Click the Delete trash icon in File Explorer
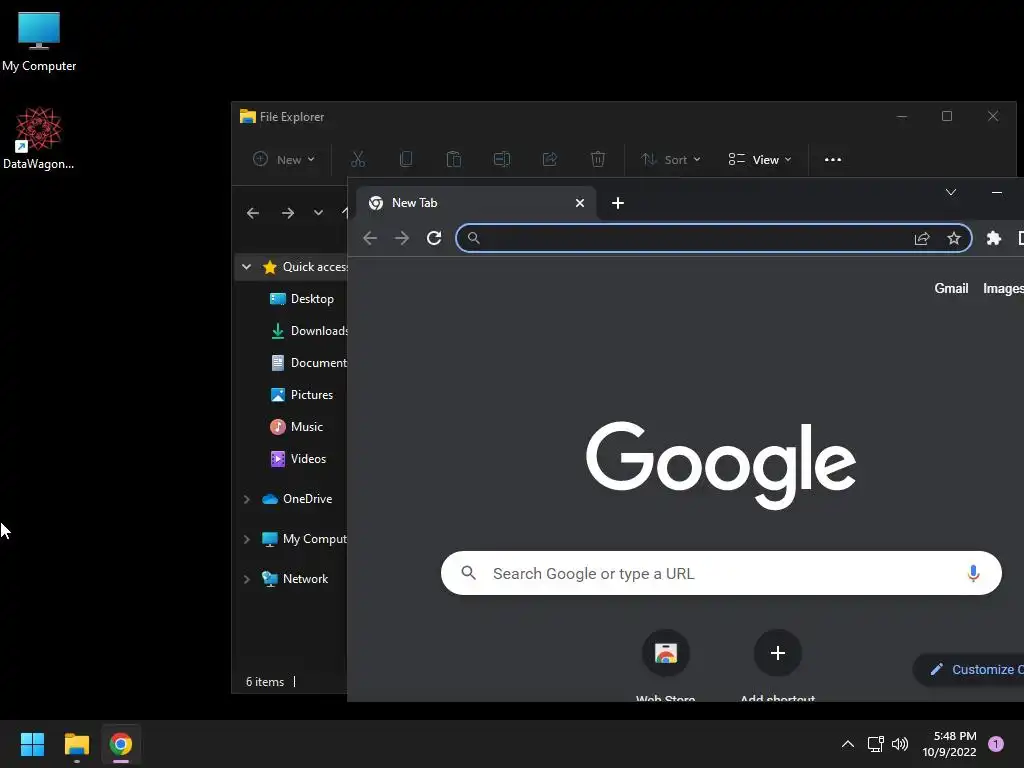 [x=598, y=159]
